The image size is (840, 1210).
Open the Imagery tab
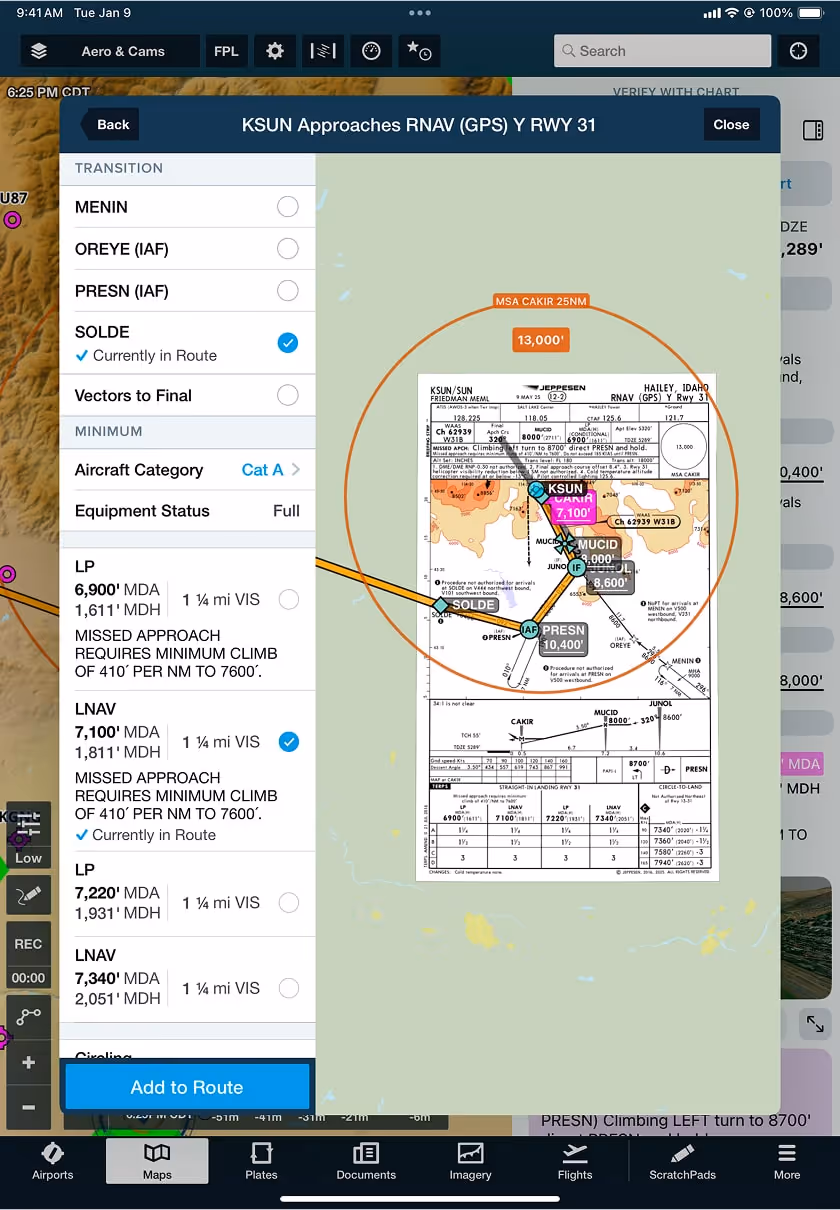coord(470,1162)
